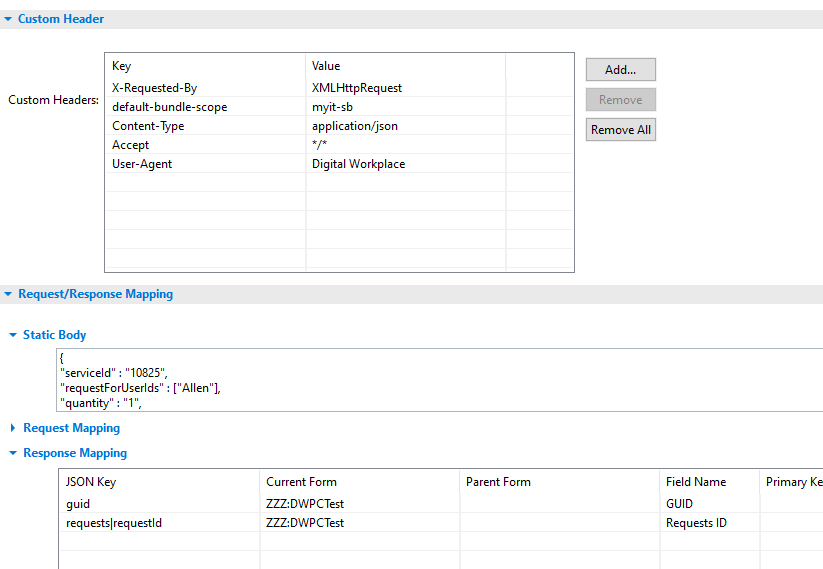This screenshot has width=823, height=569.
Task: Click the Requests ID field name cell
Action: [696, 523]
